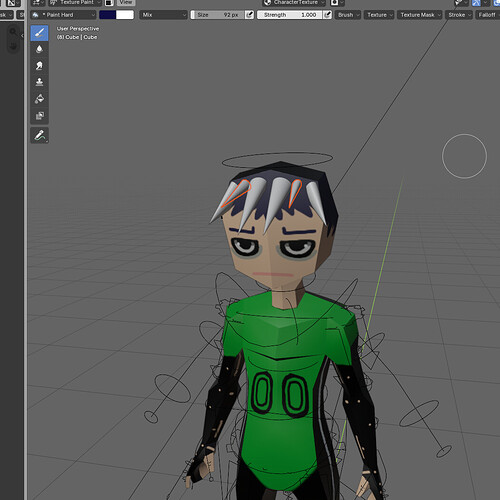Open the View menu
This screenshot has height=500, width=500.
(x=126, y=3)
